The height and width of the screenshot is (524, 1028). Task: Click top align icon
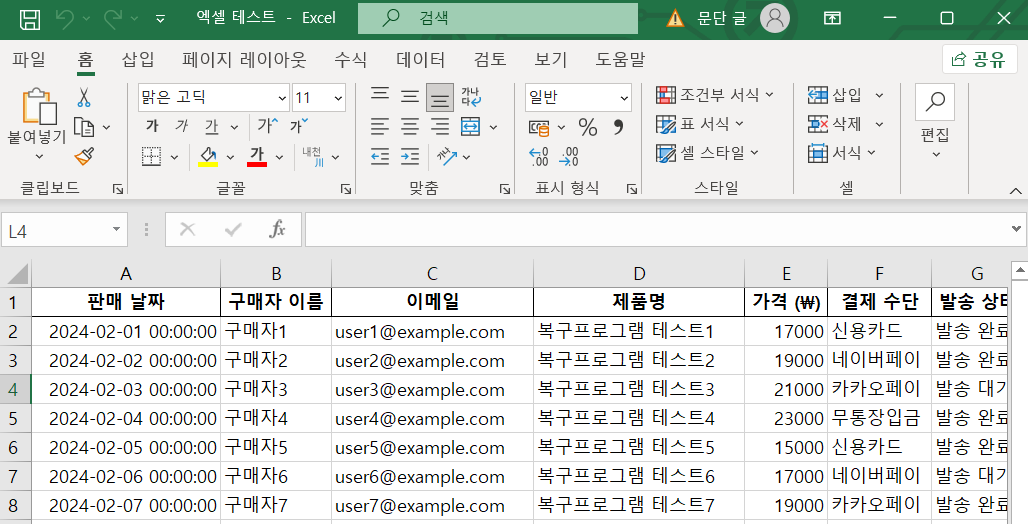[380, 95]
